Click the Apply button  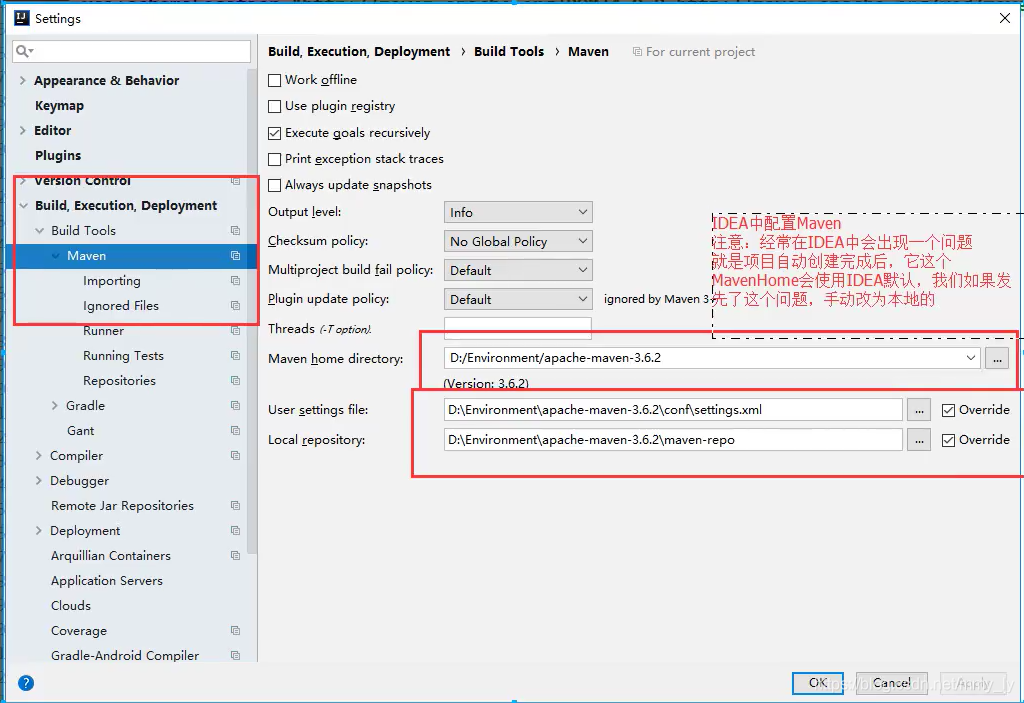(x=974, y=683)
